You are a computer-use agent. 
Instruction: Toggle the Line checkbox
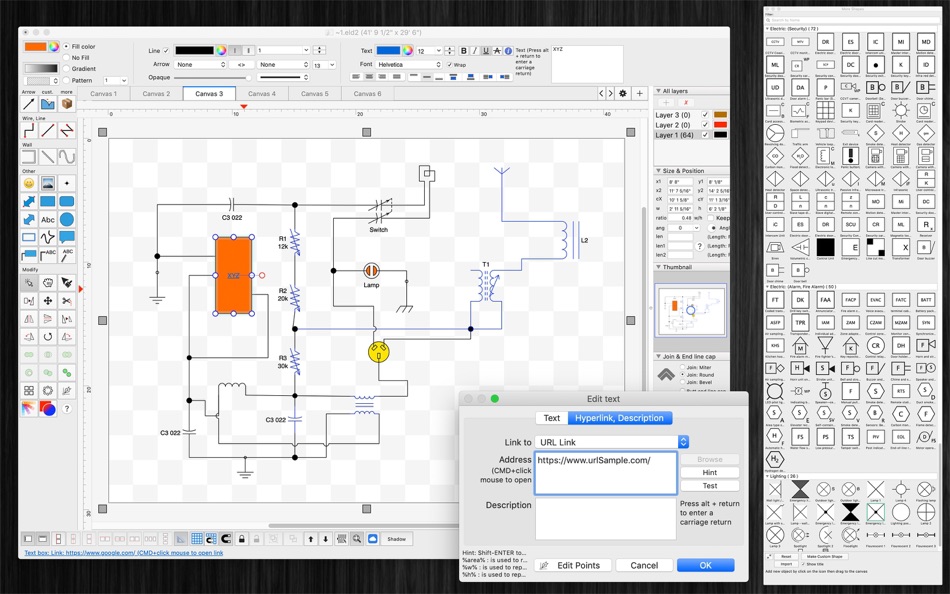click(x=166, y=50)
